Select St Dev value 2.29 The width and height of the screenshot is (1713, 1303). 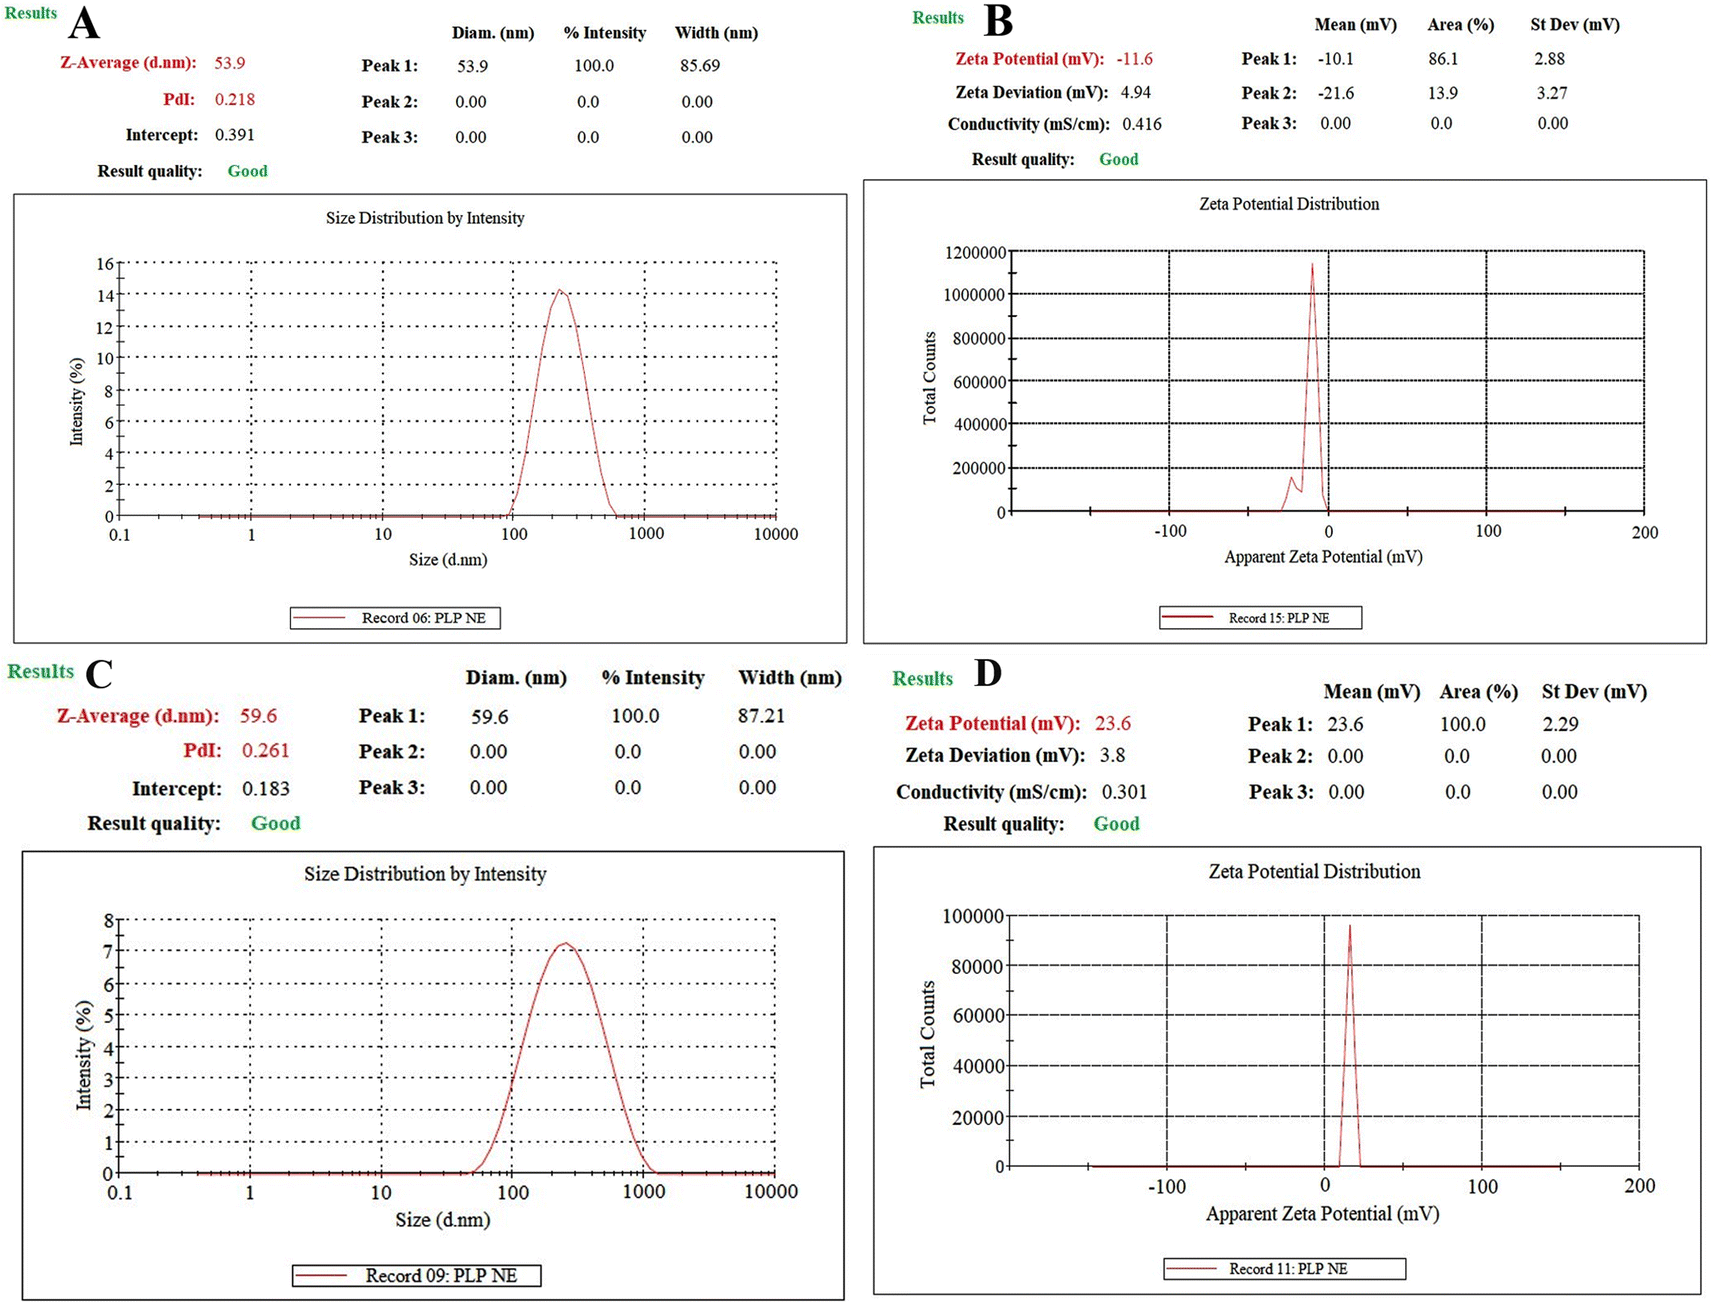(x=1561, y=724)
